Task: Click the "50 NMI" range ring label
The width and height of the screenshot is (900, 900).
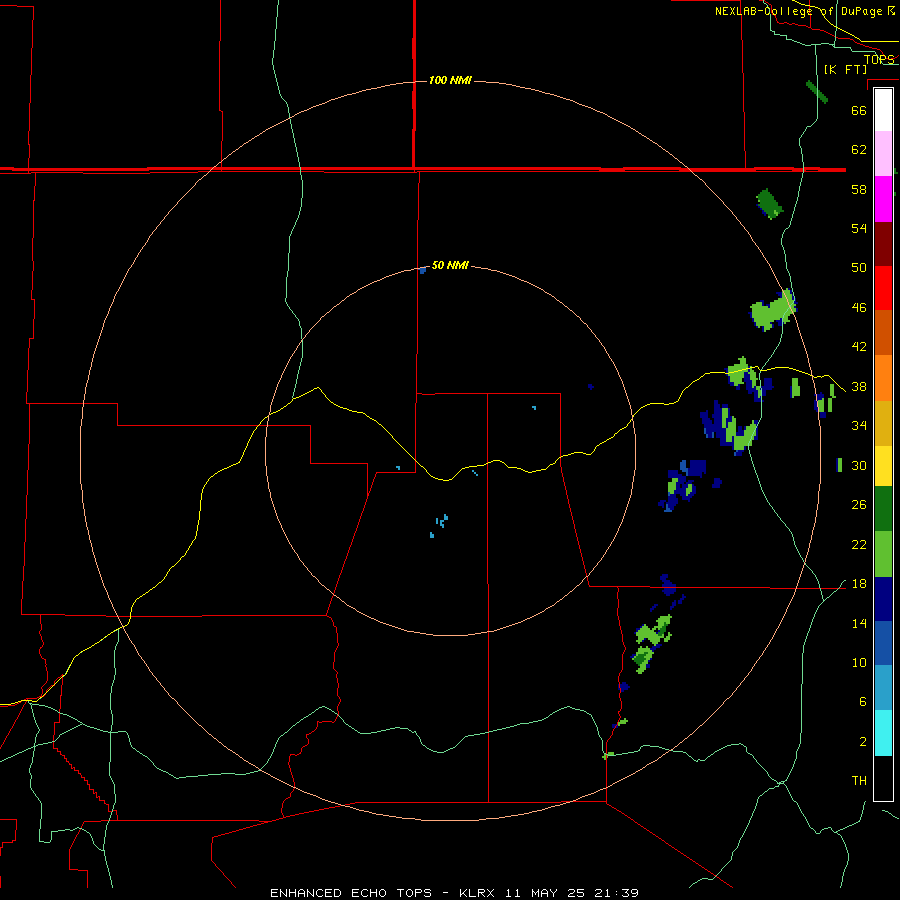Action: pyautogui.click(x=450, y=265)
